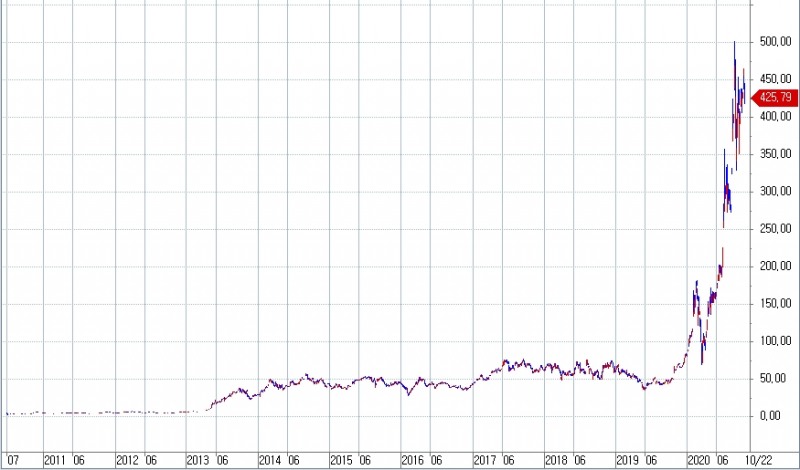Screen dimensions: 800x470
Task: Select the 2014 year label on time axis
Action: point(271,461)
